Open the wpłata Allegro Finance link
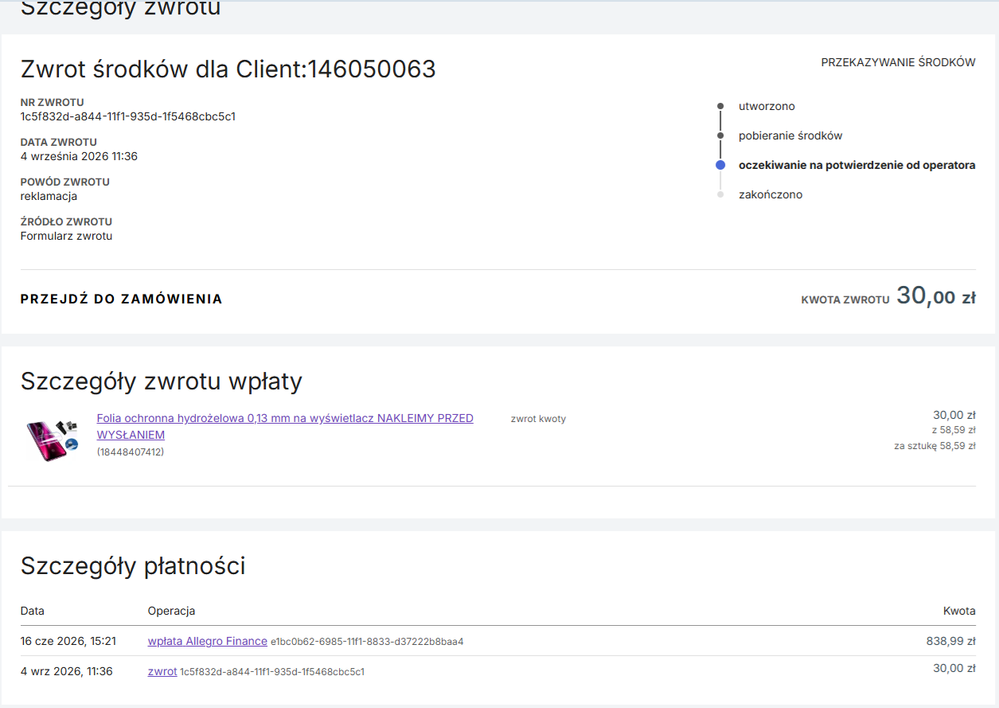 pyautogui.click(x=207, y=641)
